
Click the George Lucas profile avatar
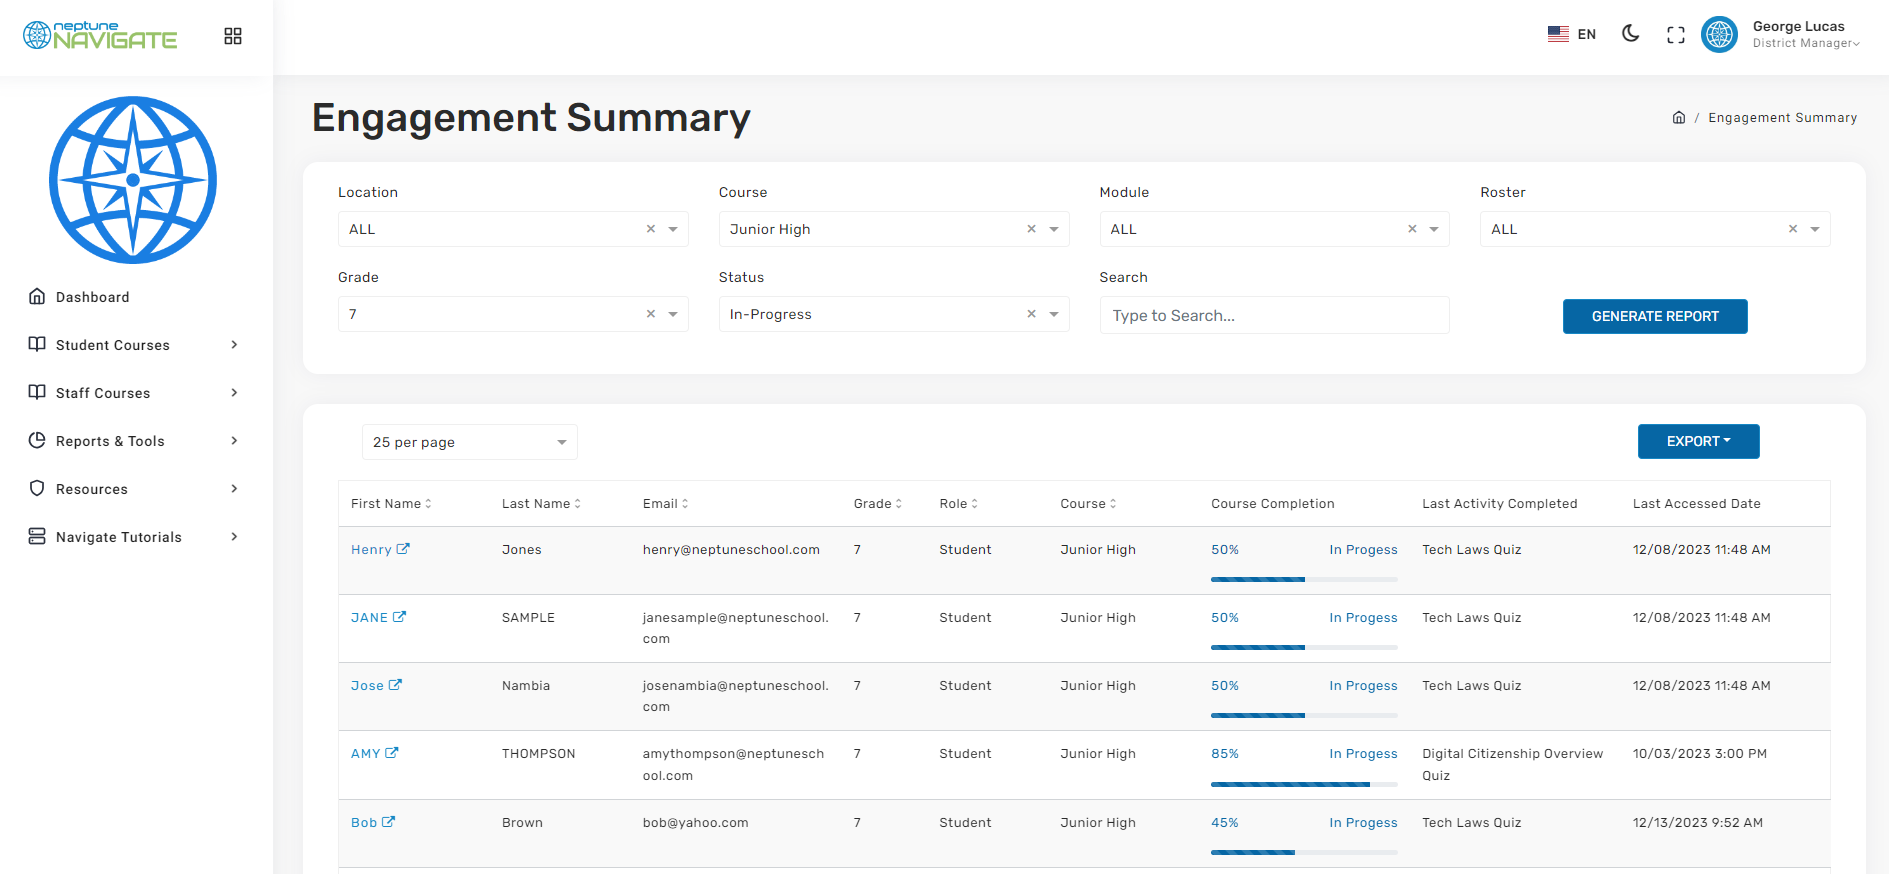1719,35
